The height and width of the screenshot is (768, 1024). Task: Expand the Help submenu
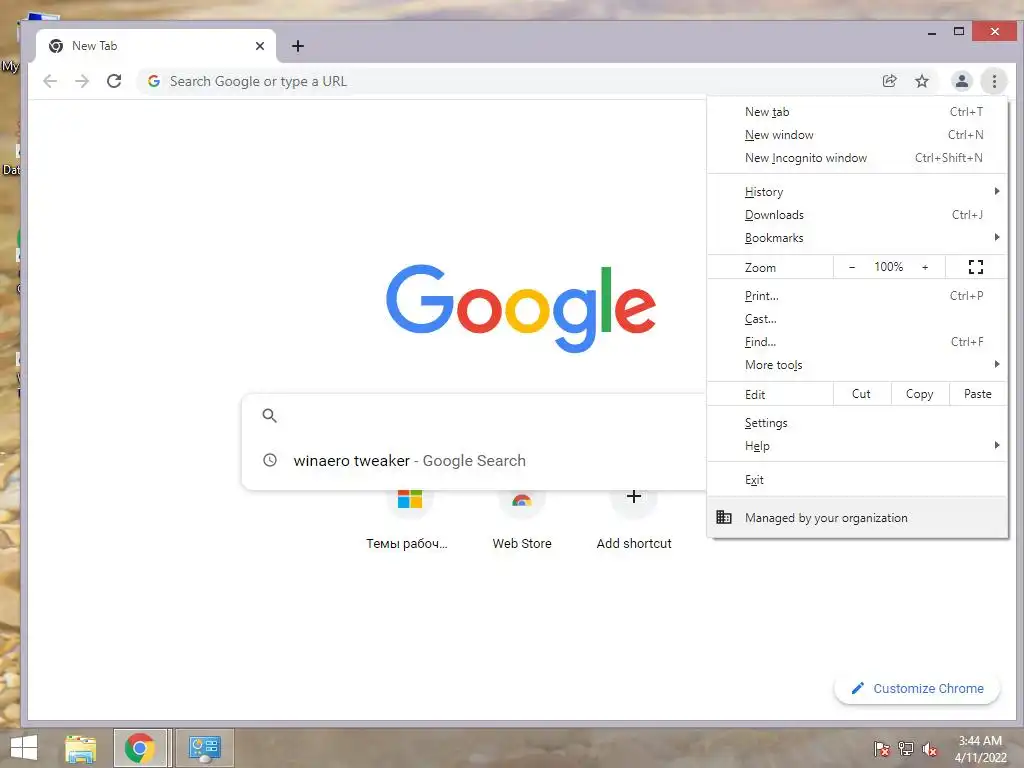pyautogui.click(x=857, y=445)
